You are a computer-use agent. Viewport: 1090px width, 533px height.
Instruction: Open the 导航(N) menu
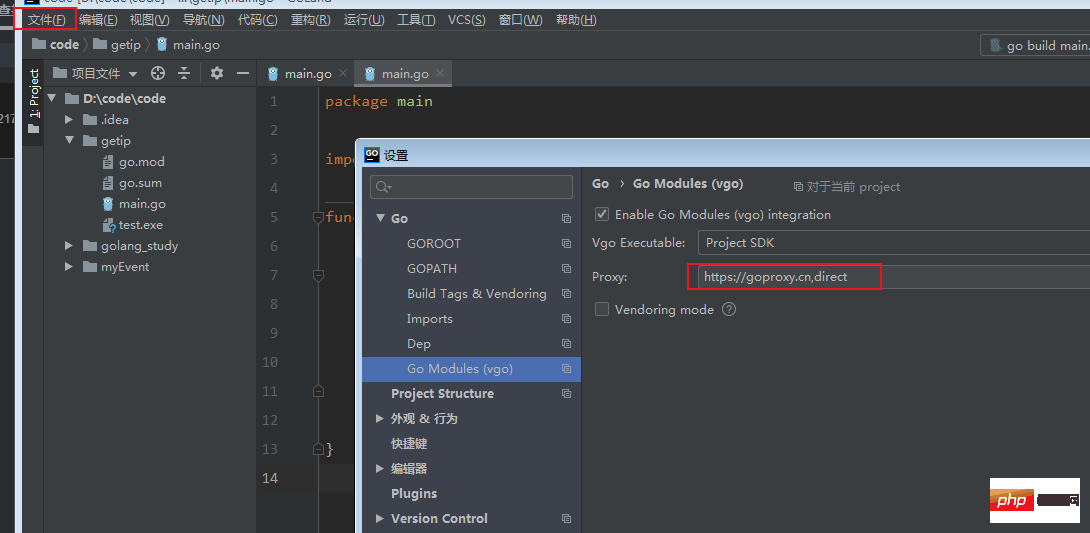click(204, 19)
